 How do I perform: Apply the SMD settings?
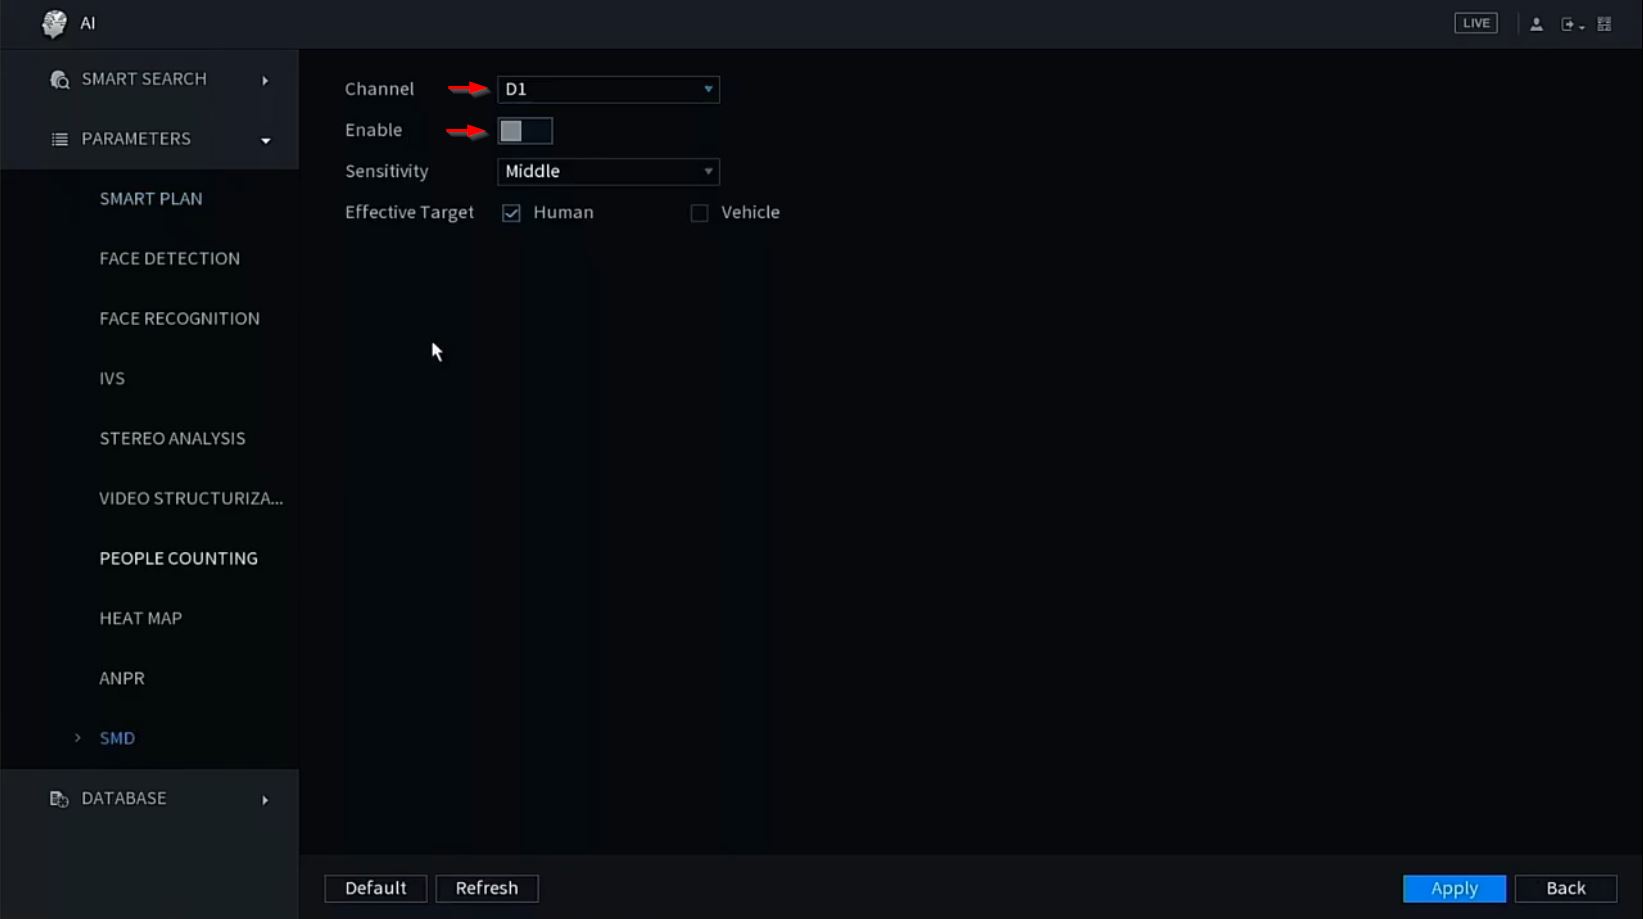[x=1454, y=889]
